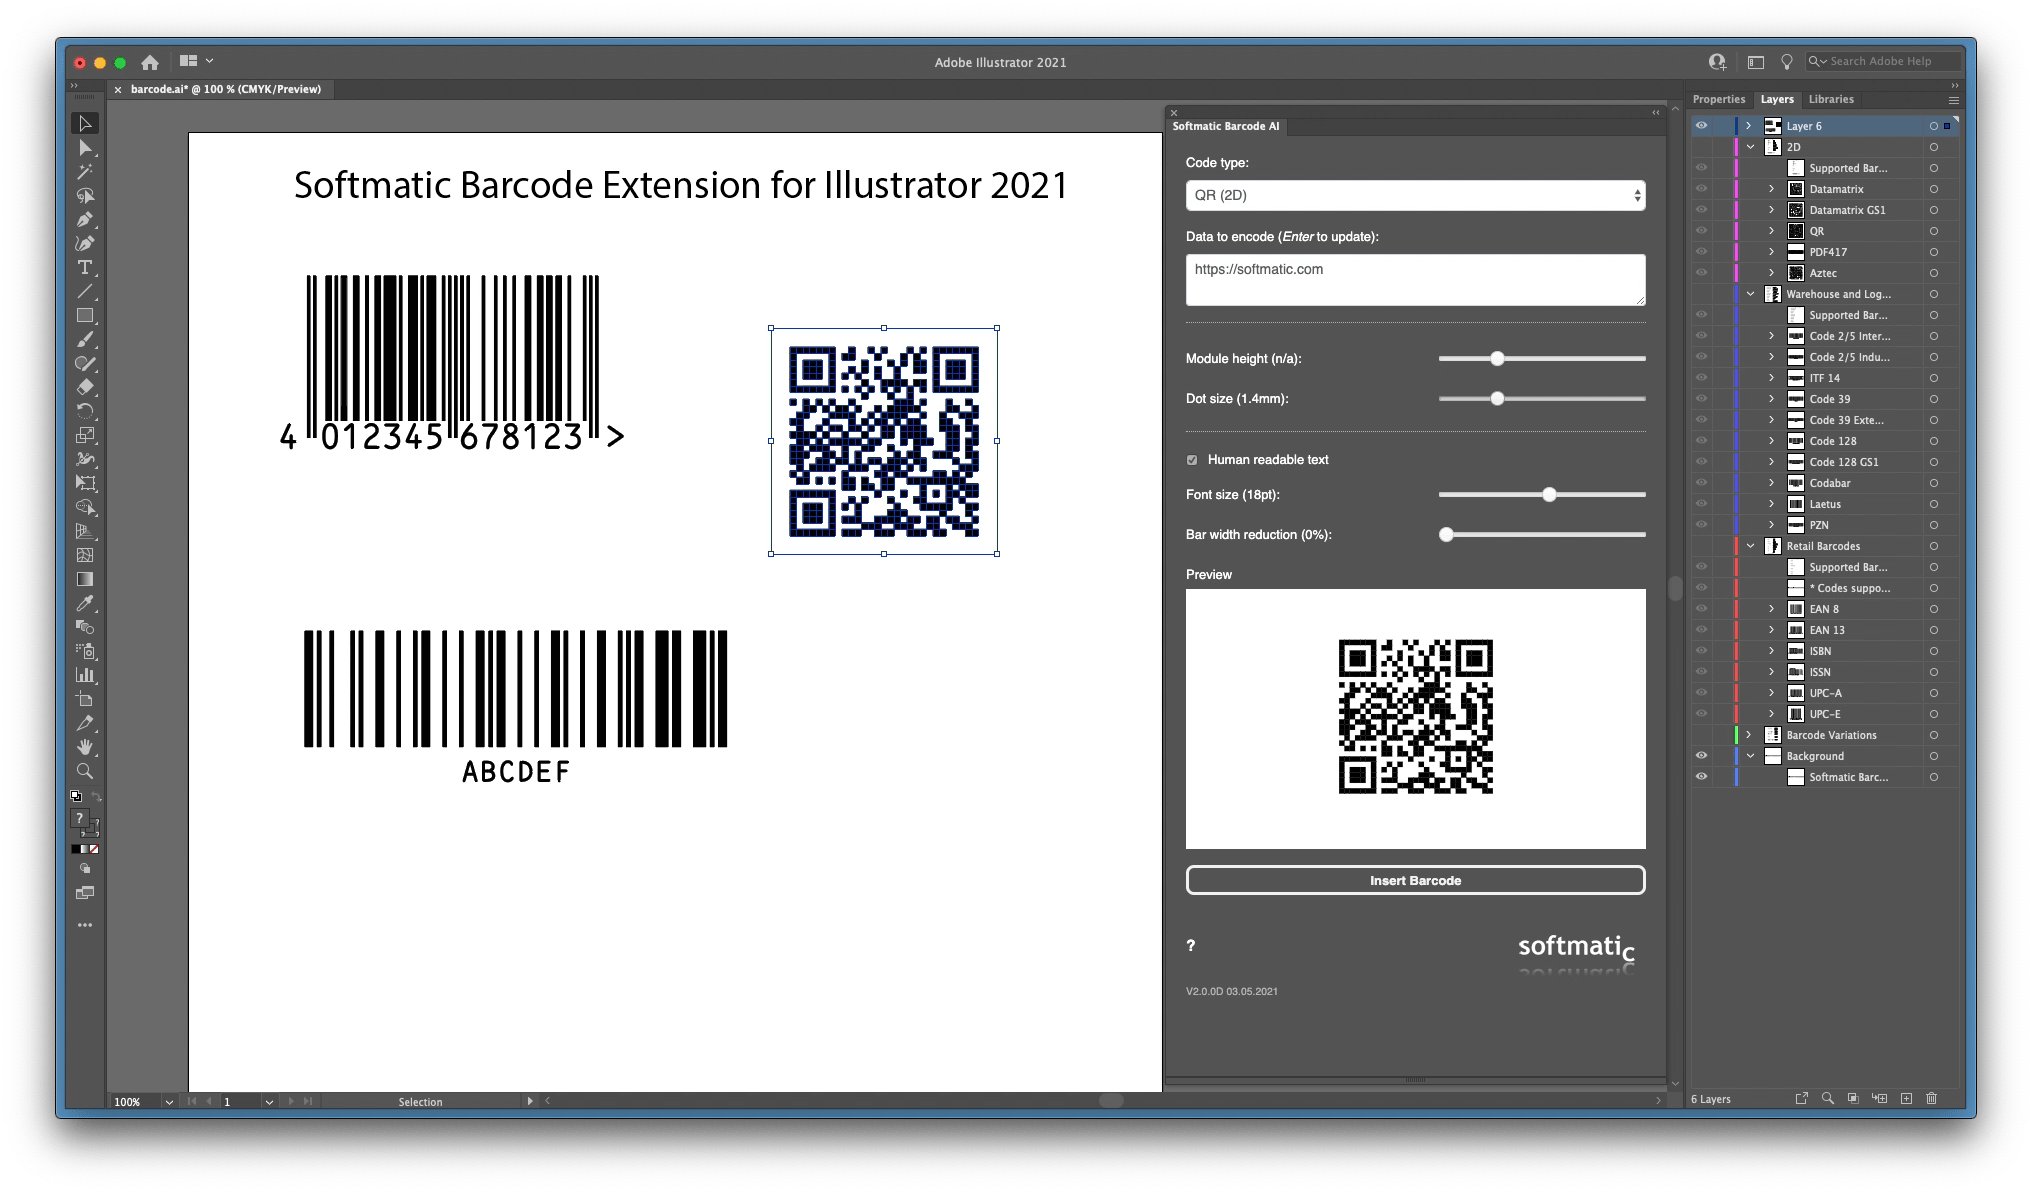Collapse the Retail Barcodes layer group

(1750, 546)
